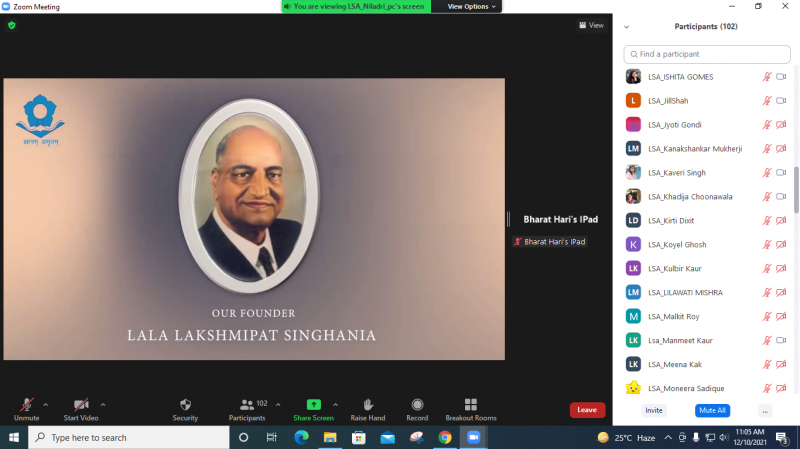The image size is (800, 449).
Task: Unmute the microphone
Action: point(26,404)
